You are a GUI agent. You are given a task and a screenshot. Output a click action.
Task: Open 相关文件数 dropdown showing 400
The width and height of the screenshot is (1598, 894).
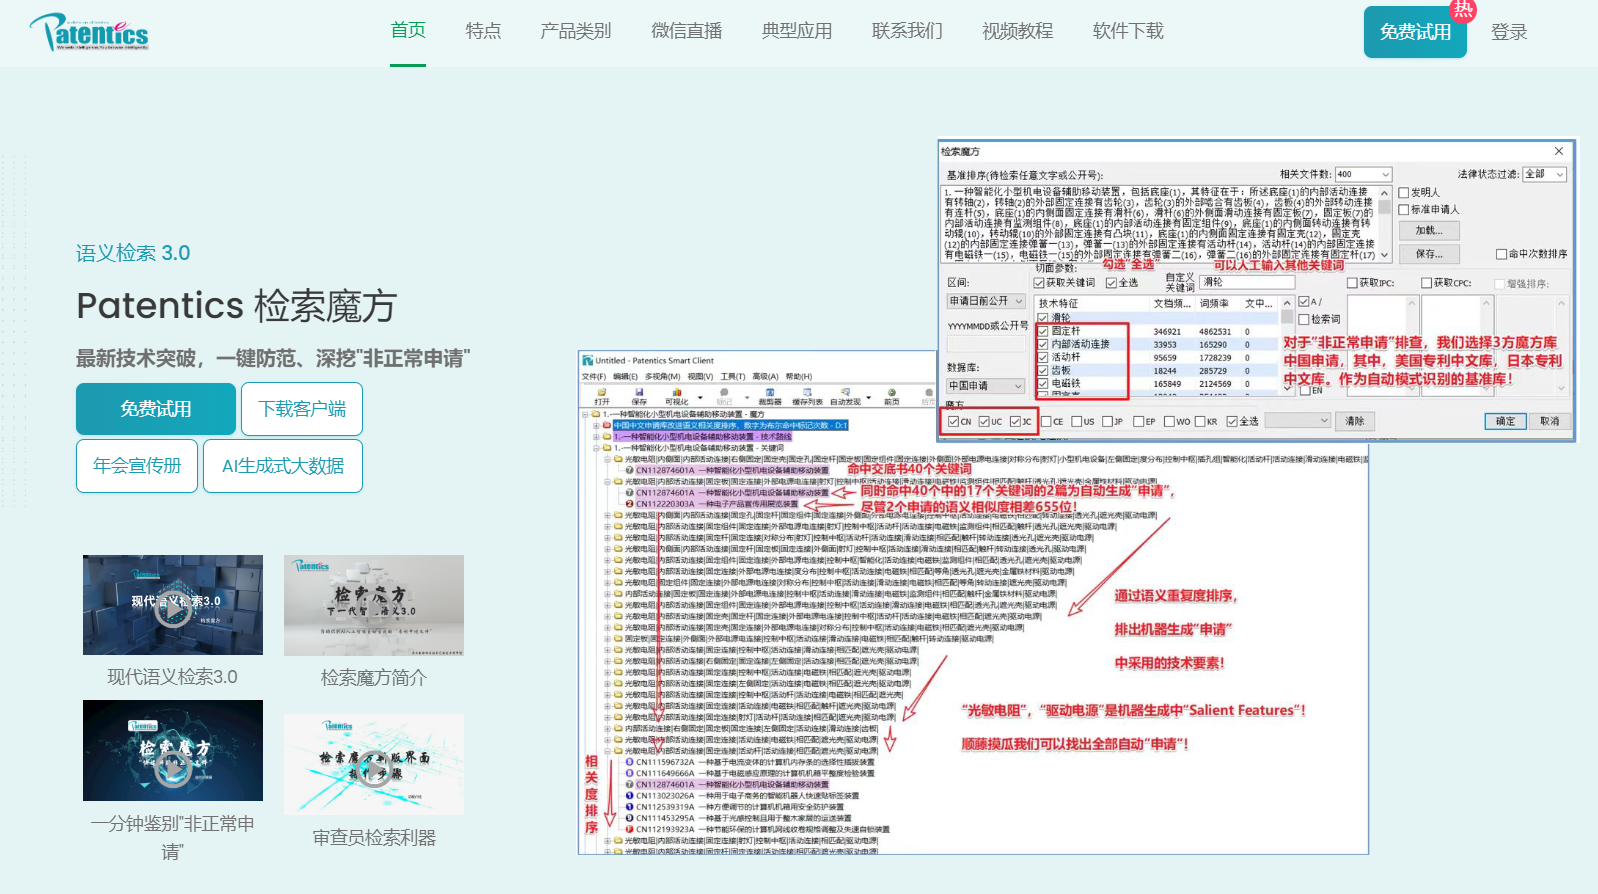(x=1363, y=174)
